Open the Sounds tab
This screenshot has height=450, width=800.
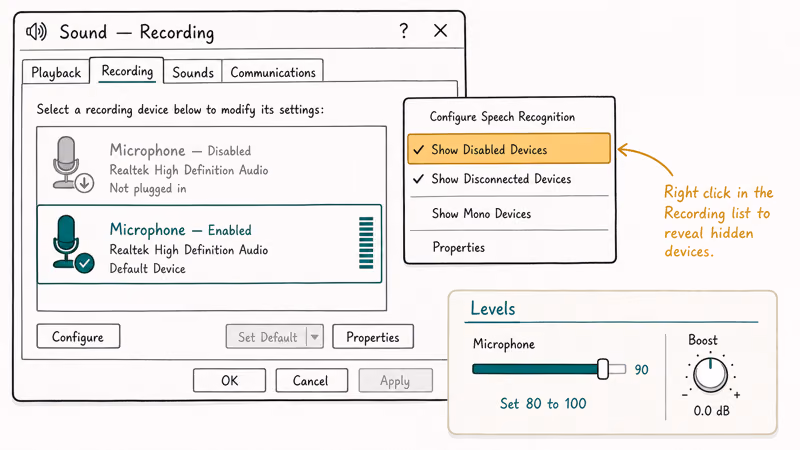pos(193,72)
